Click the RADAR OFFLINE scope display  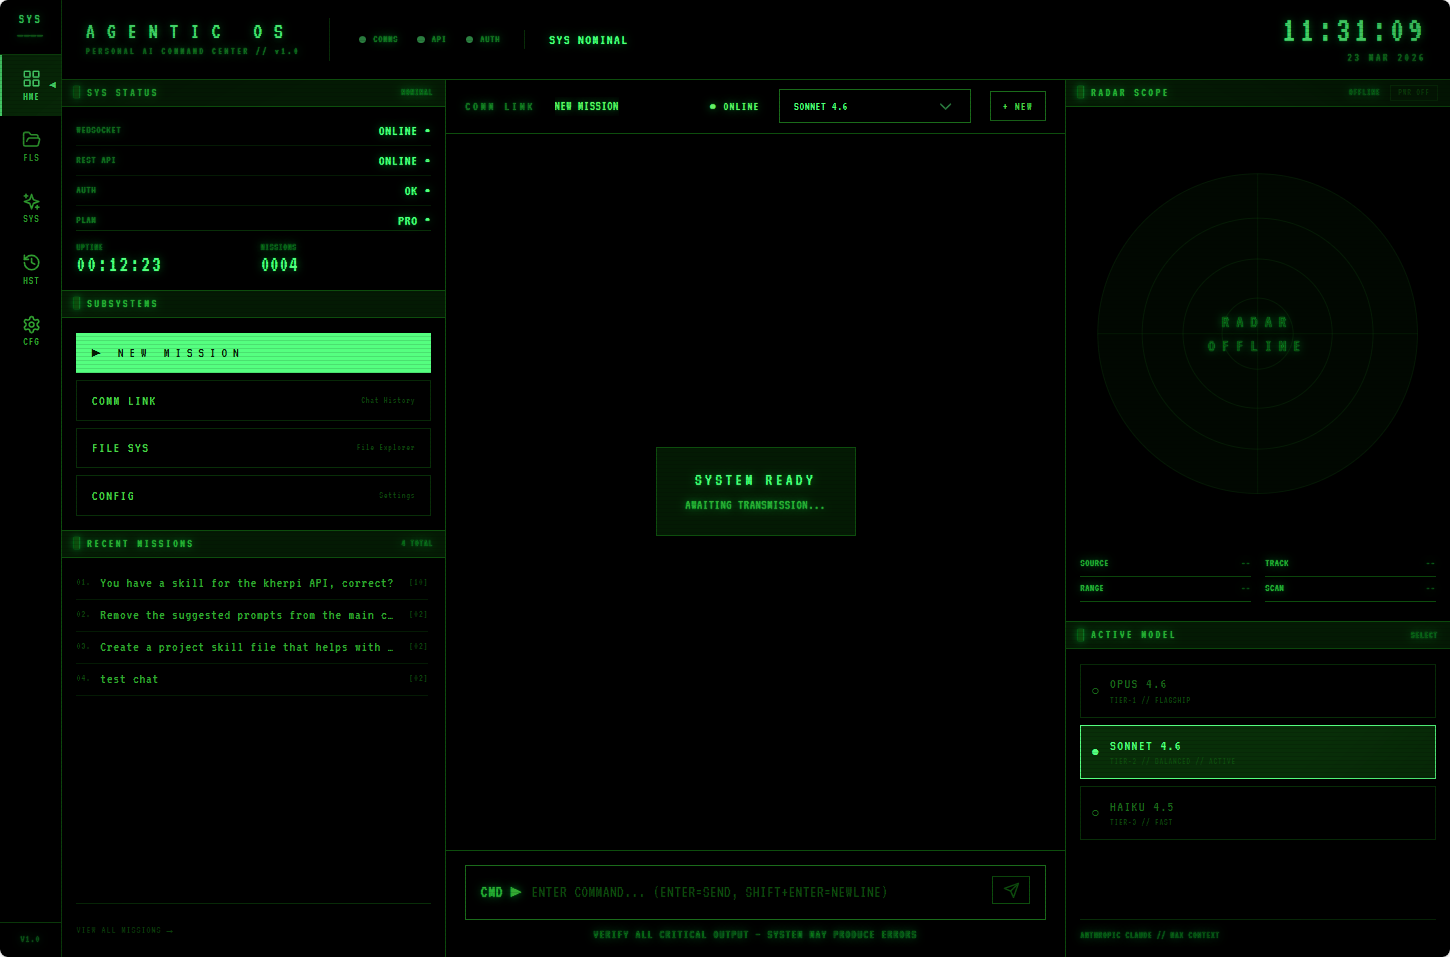[1257, 333]
